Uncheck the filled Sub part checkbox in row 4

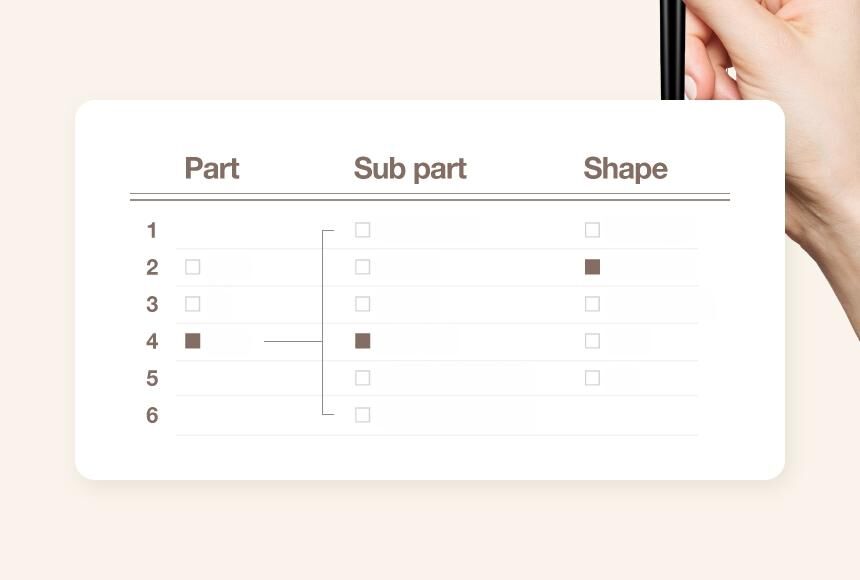click(x=363, y=341)
